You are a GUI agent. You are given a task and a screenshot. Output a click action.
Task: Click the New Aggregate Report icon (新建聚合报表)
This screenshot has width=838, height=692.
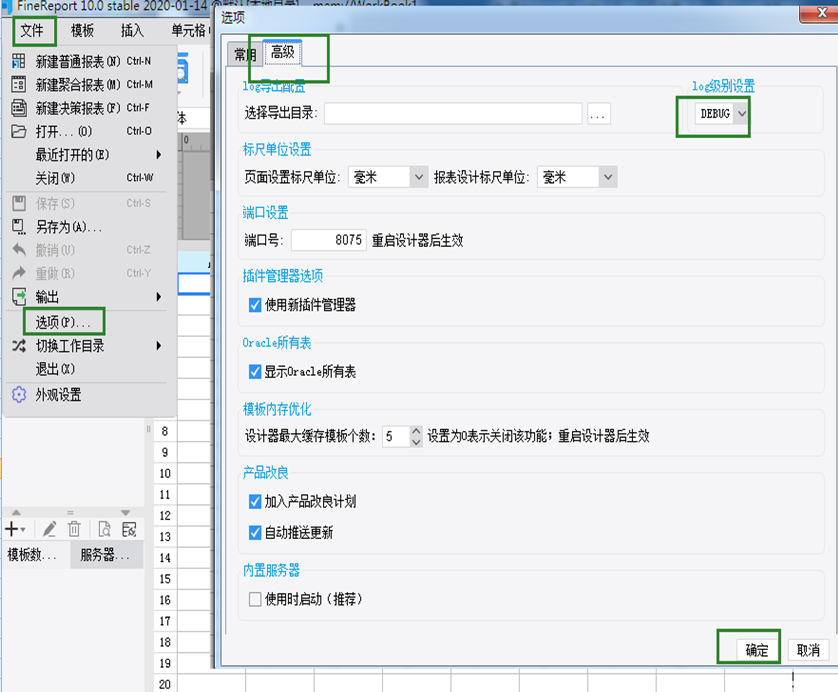19,84
